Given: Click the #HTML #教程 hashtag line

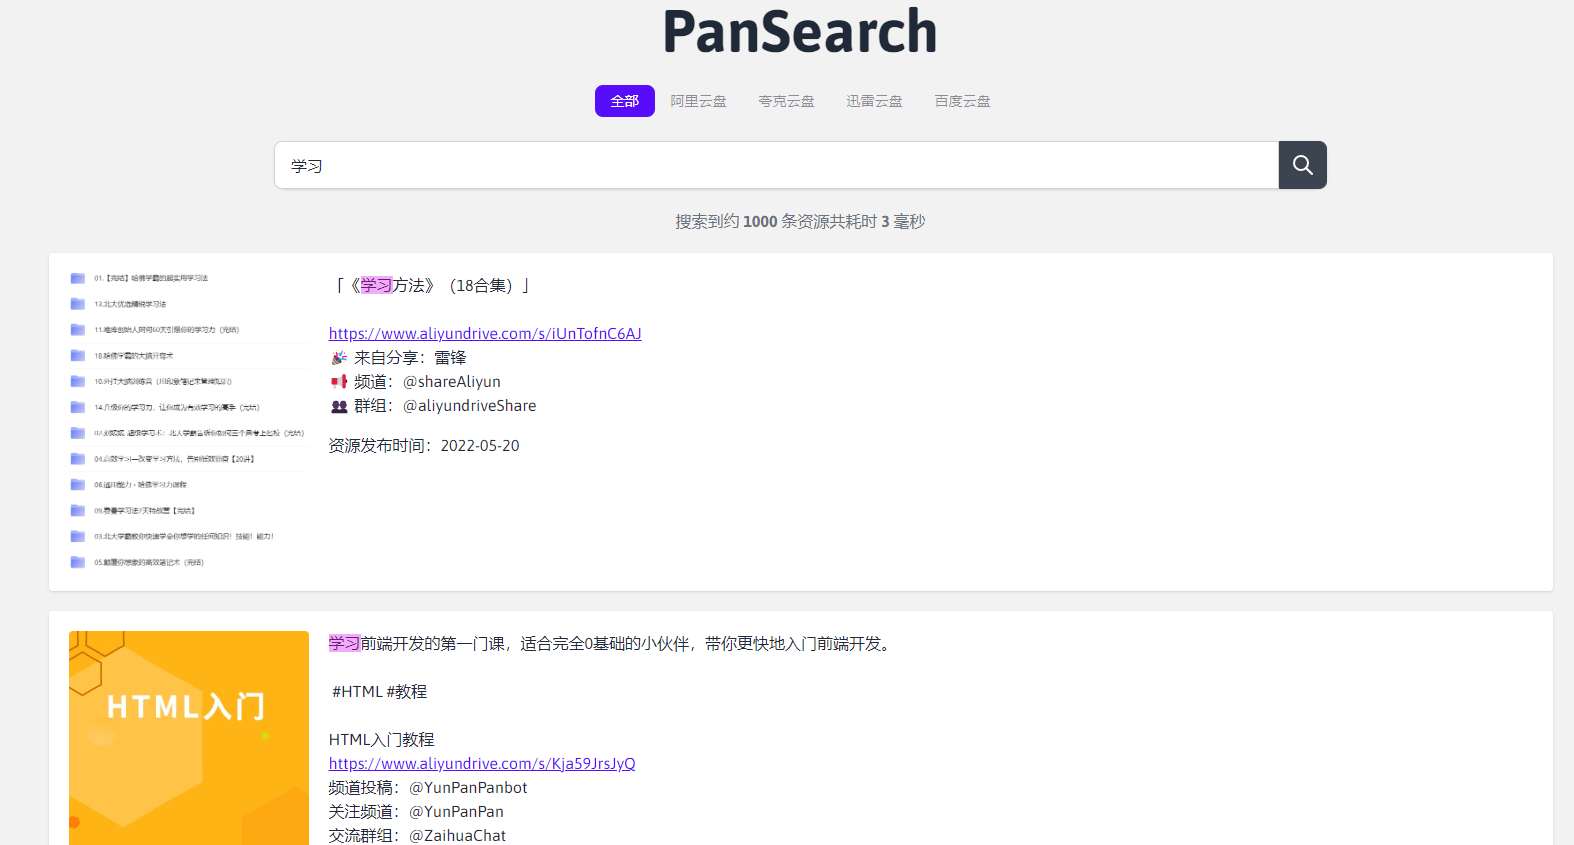Looking at the screenshot, I should click(x=379, y=692).
